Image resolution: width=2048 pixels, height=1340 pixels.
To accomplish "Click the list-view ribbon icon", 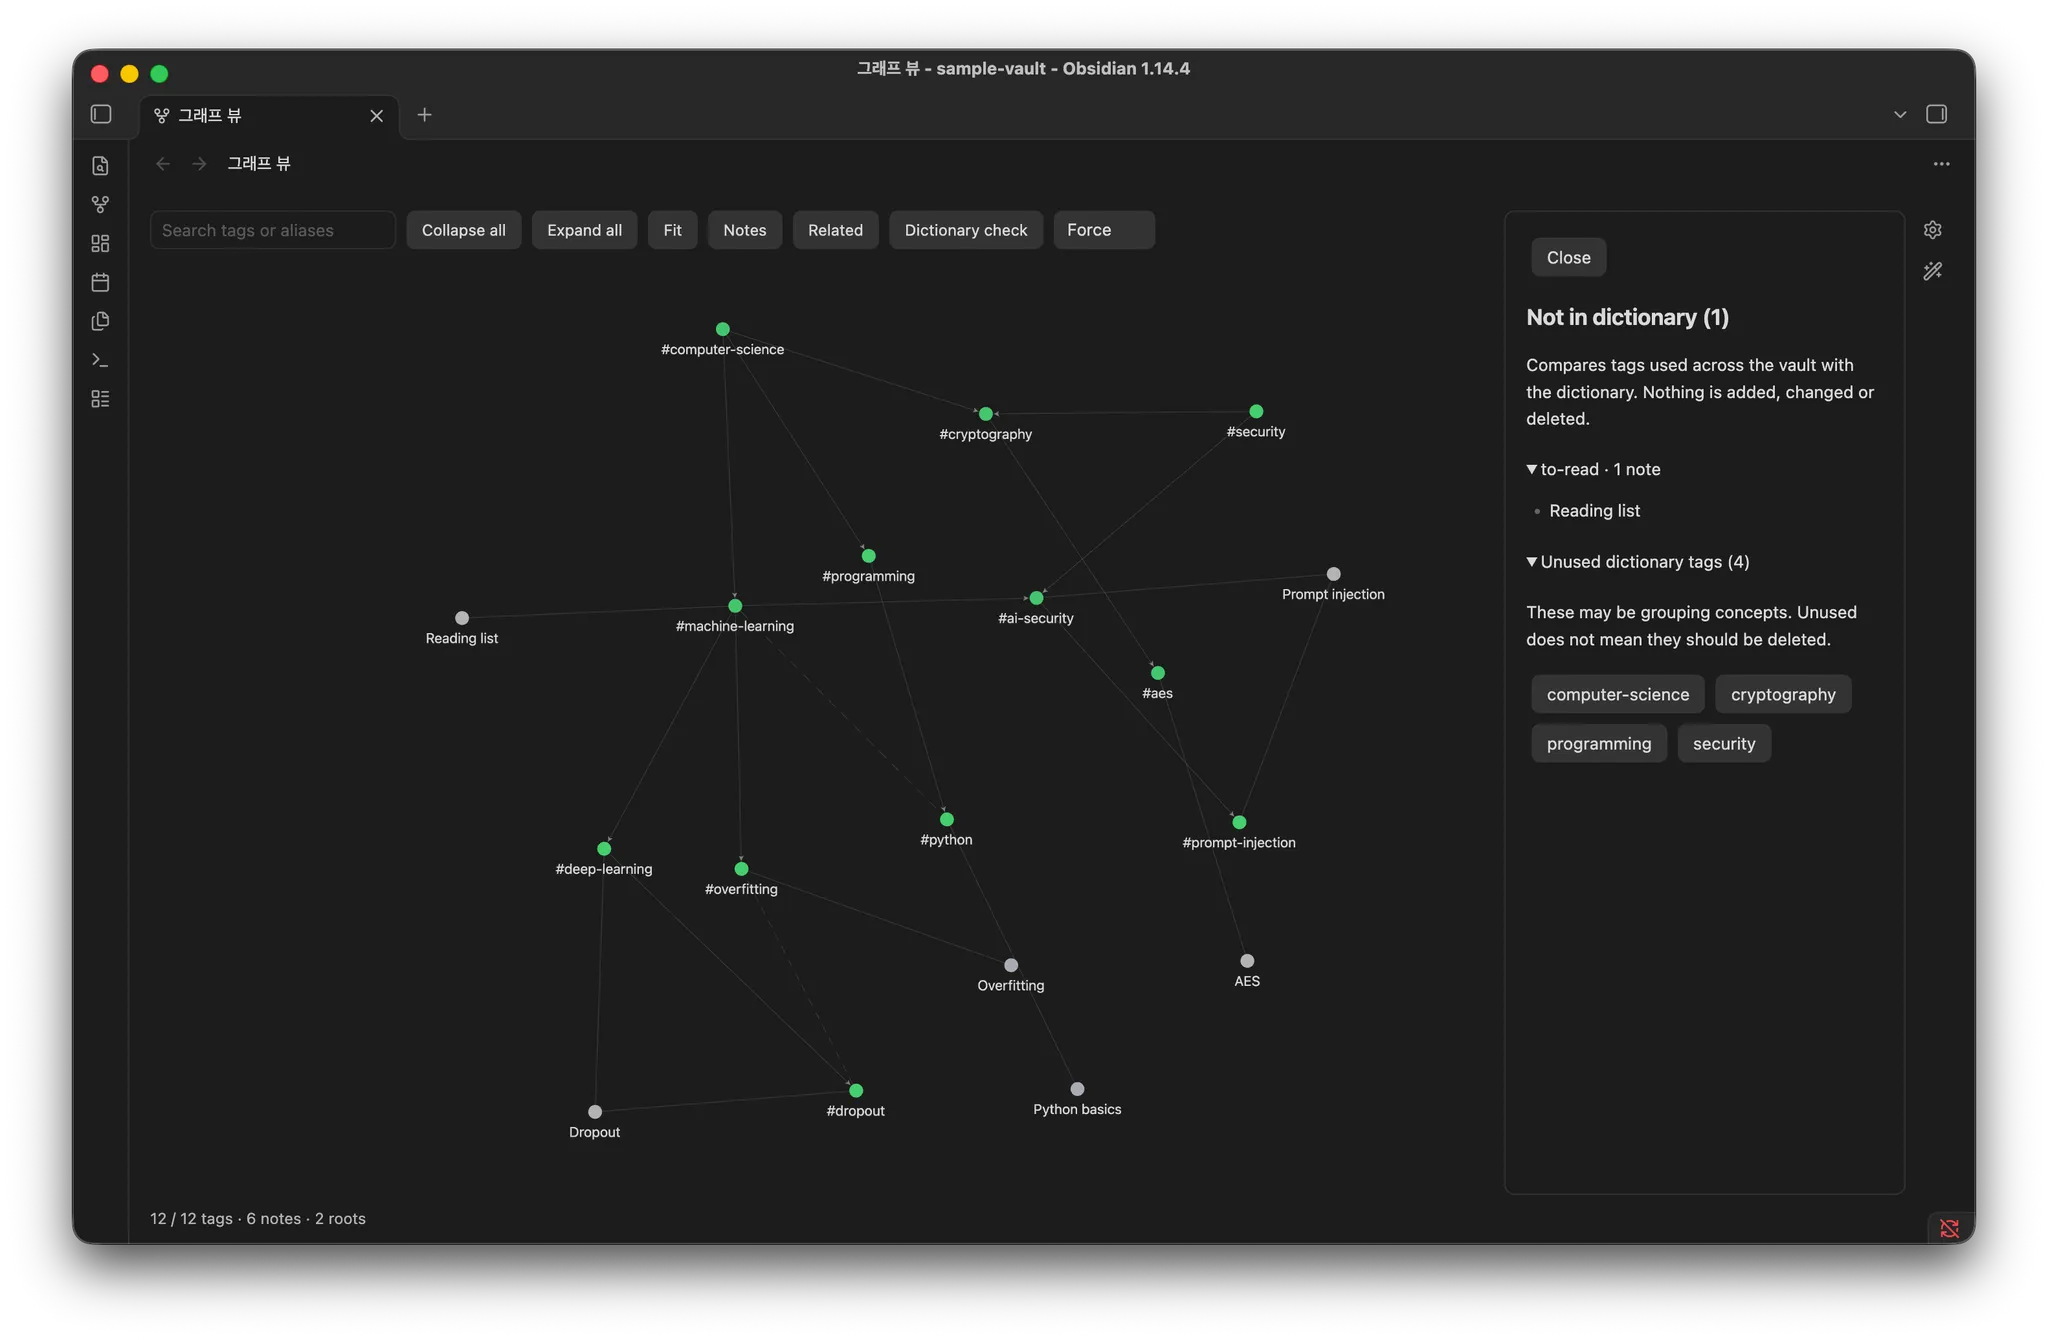I will 100,399.
